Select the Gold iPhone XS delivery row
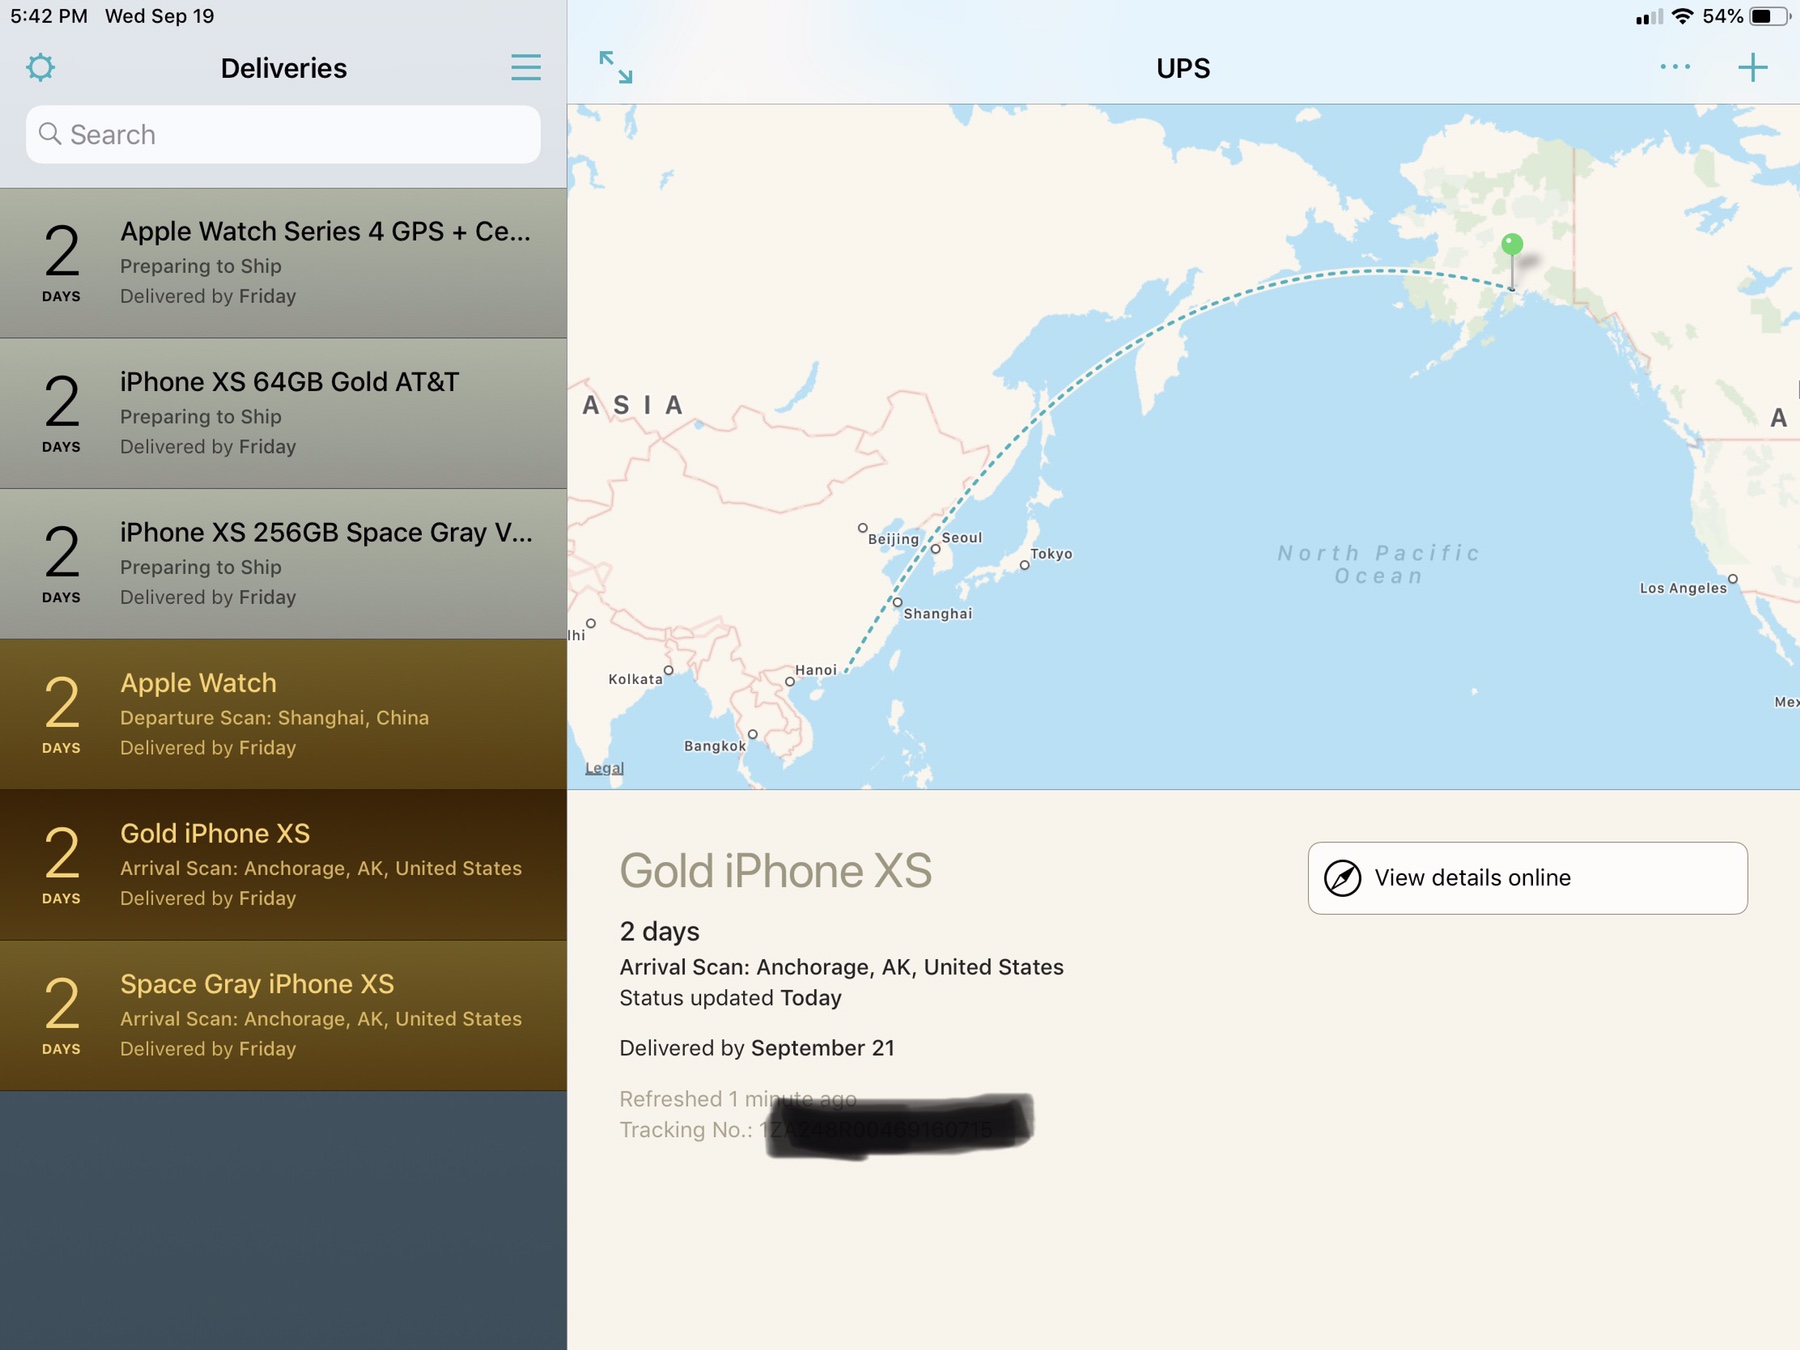Viewport: 1800px width, 1350px height. (283, 865)
